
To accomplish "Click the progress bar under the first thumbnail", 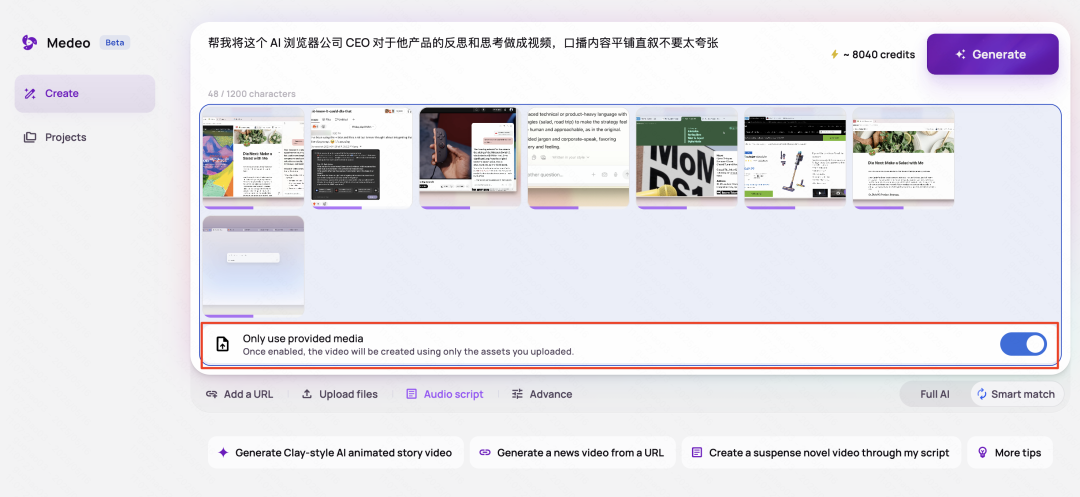I will pyautogui.click(x=227, y=207).
